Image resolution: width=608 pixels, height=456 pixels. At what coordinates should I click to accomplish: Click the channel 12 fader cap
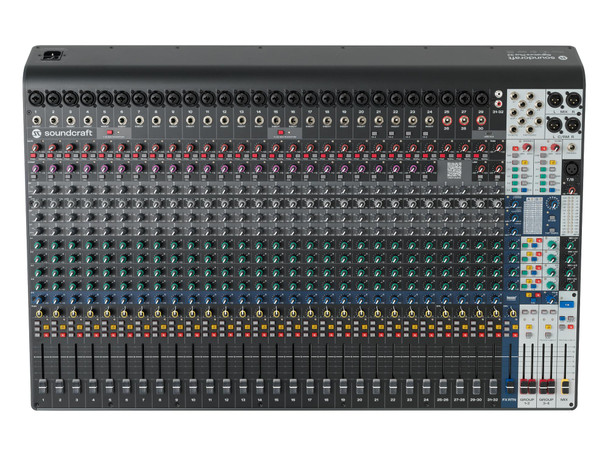[226, 386]
